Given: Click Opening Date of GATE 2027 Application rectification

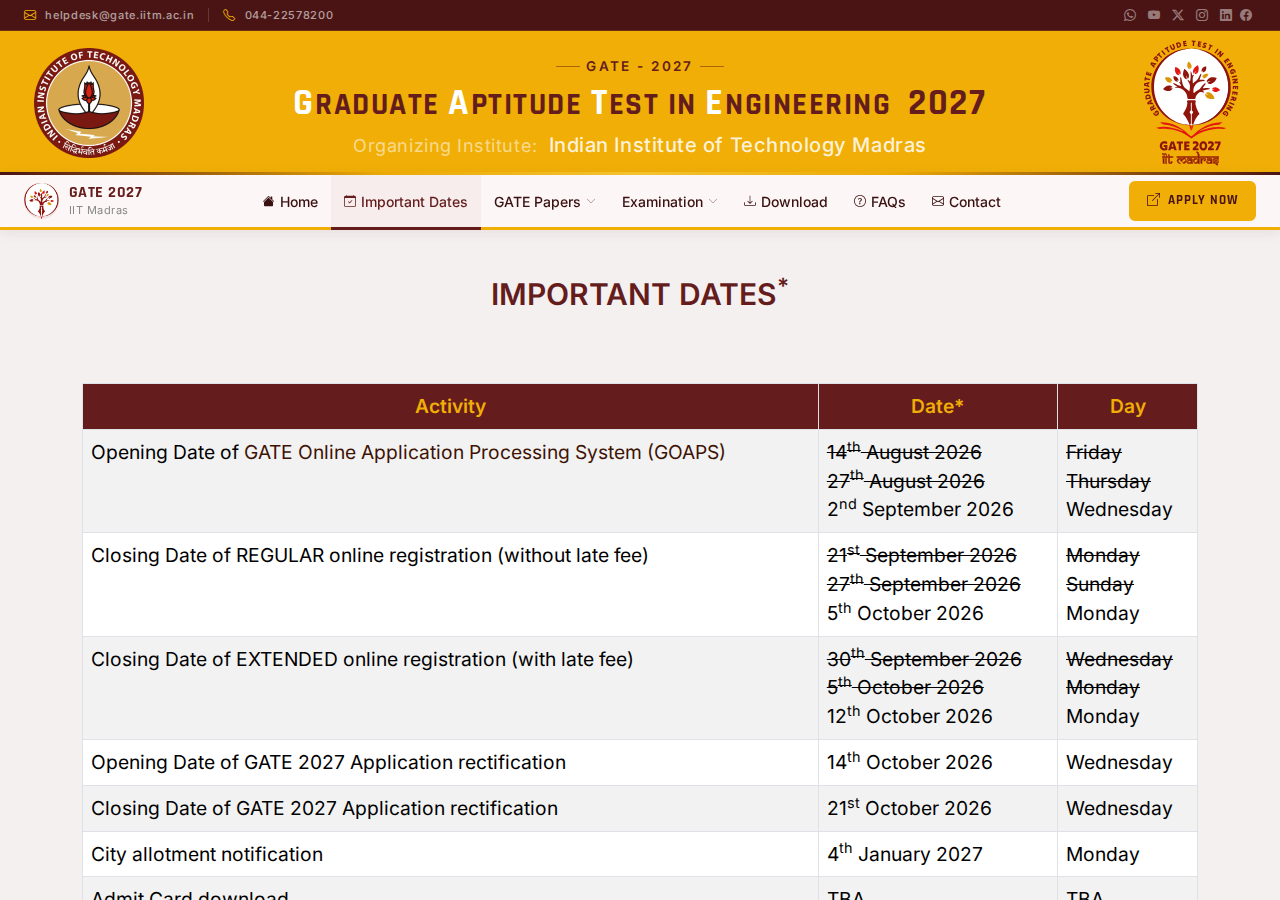Looking at the screenshot, I should click(x=328, y=762).
